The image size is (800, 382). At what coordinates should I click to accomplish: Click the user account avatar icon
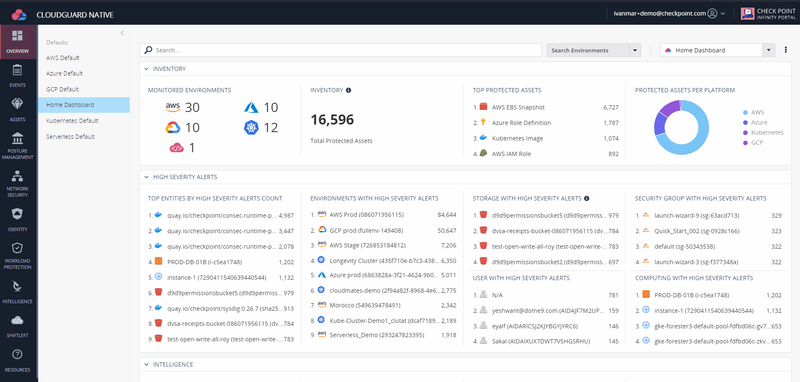point(712,14)
